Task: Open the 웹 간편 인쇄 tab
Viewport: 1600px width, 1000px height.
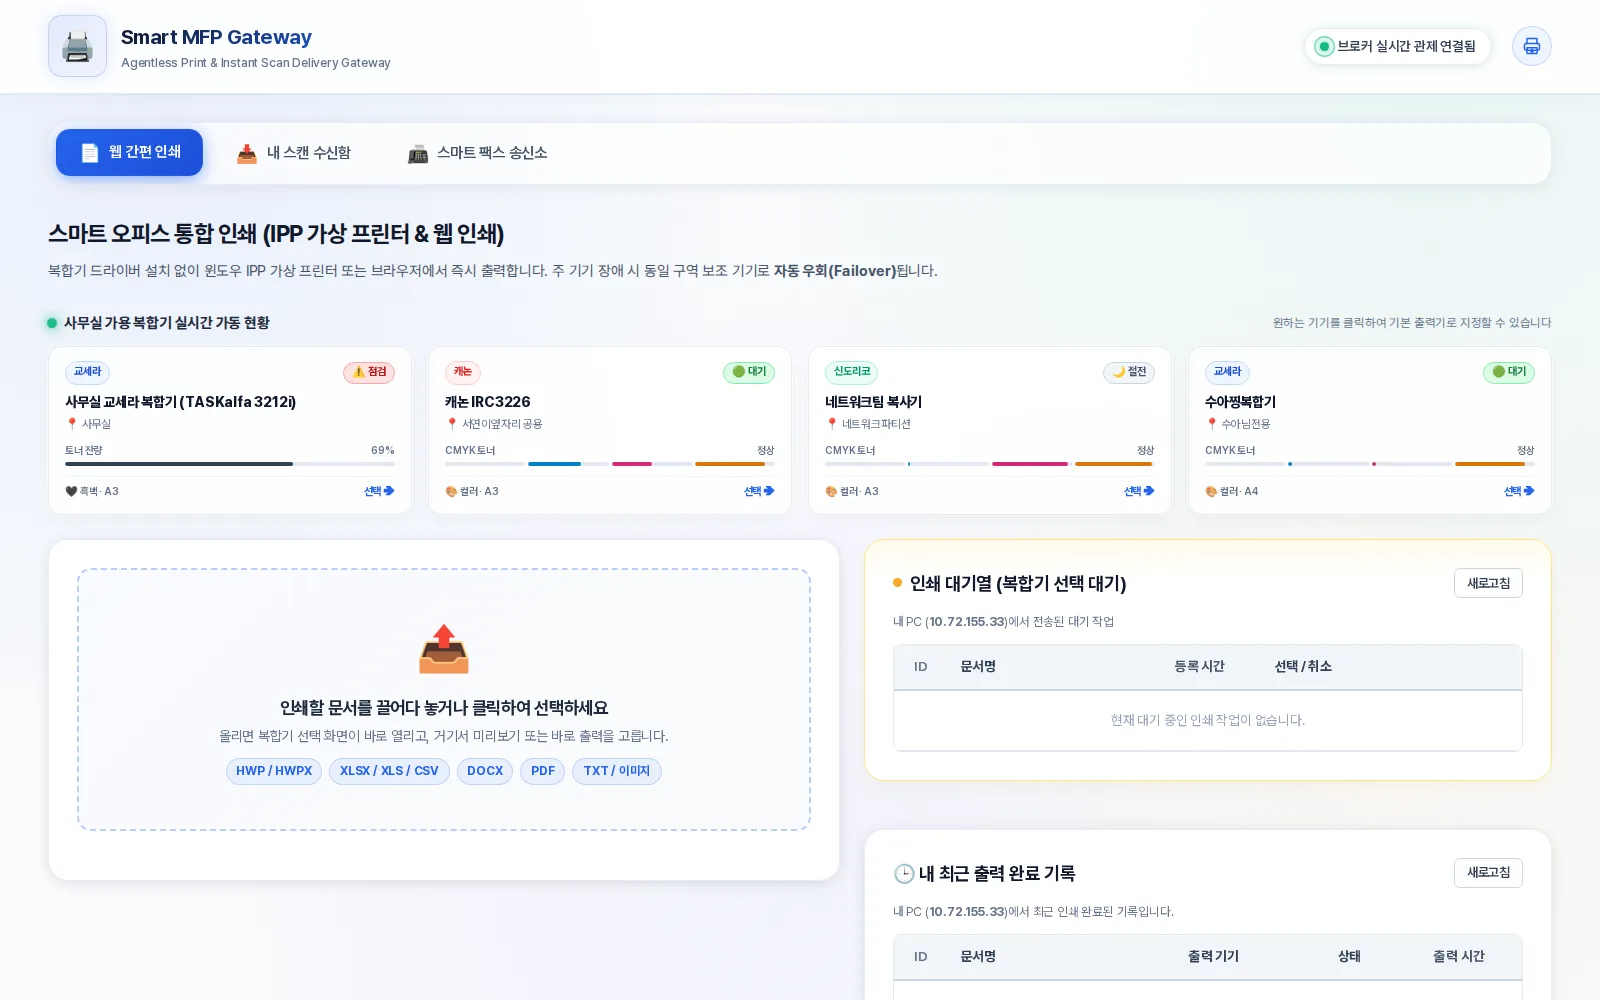Action: (129, 152)
